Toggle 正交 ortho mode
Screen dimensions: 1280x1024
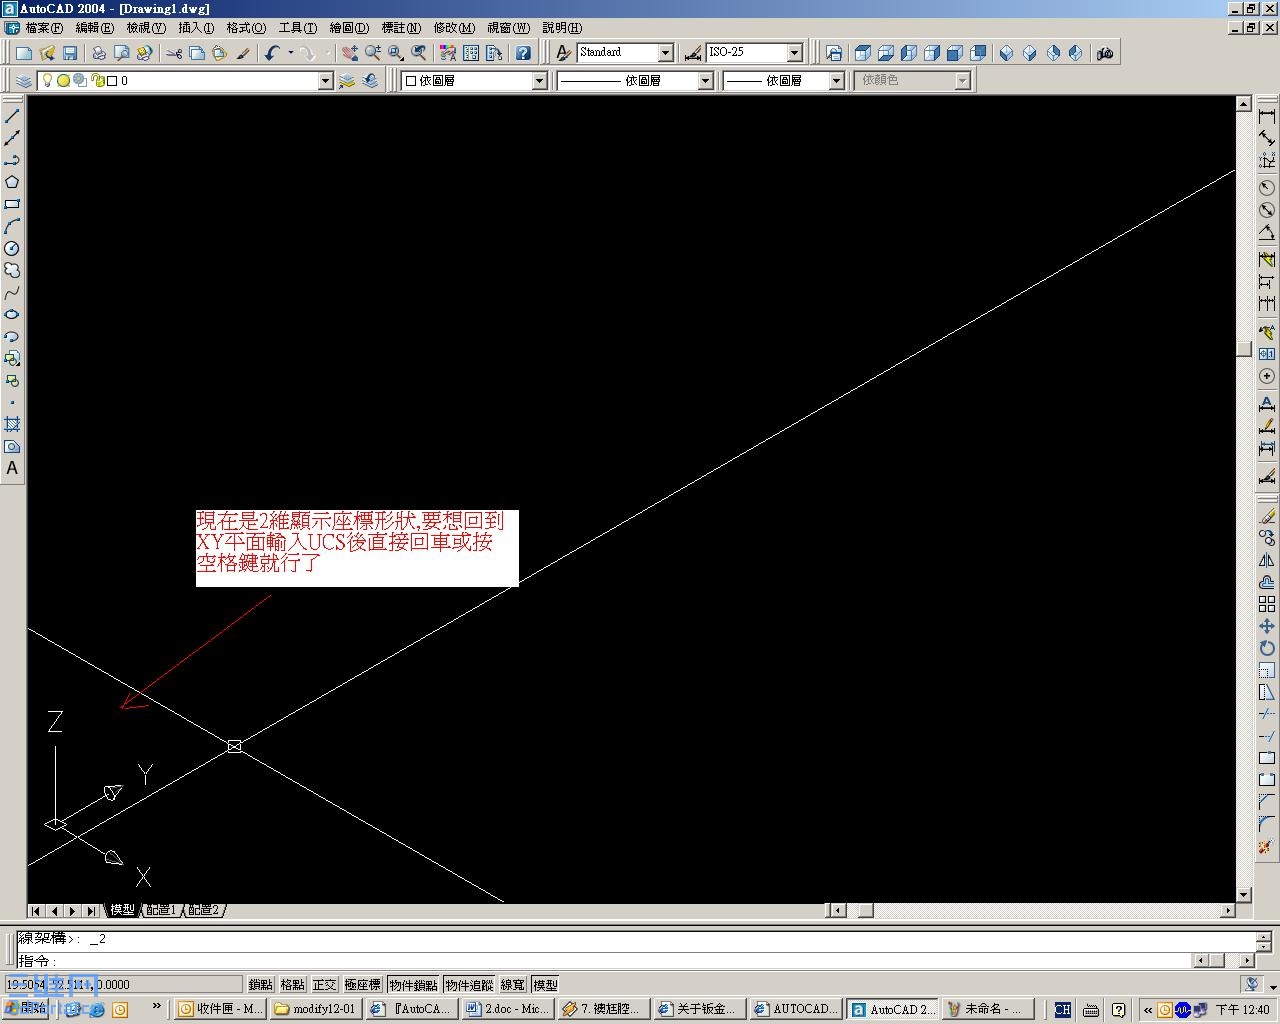tap(325, 985)
